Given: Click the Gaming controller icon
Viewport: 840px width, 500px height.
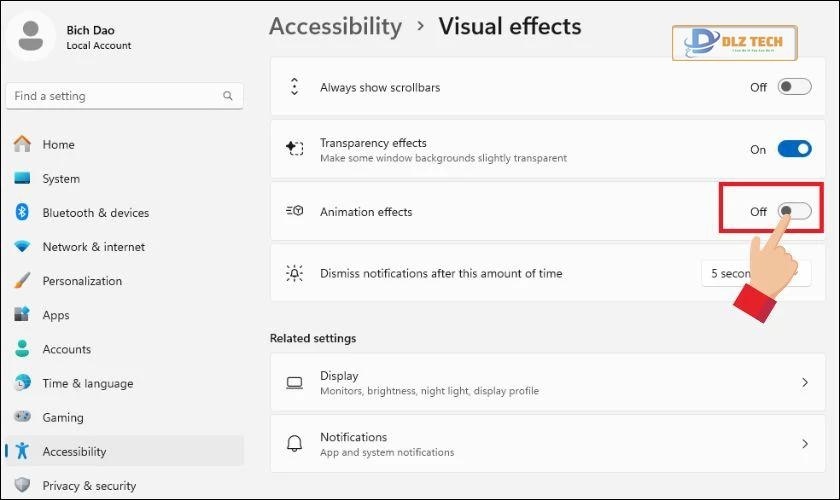Looking at the screenshot, I should tap(22, 417).
